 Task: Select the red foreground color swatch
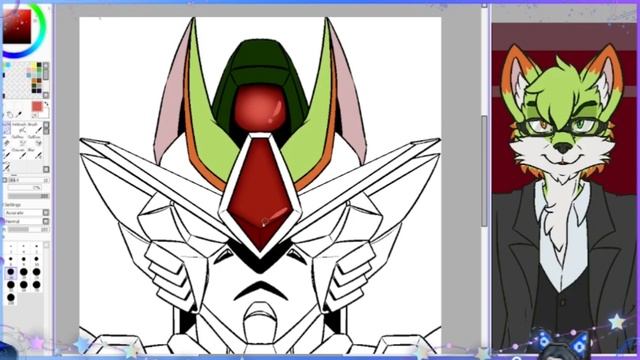pyautogui.click(x=37, y=106)
